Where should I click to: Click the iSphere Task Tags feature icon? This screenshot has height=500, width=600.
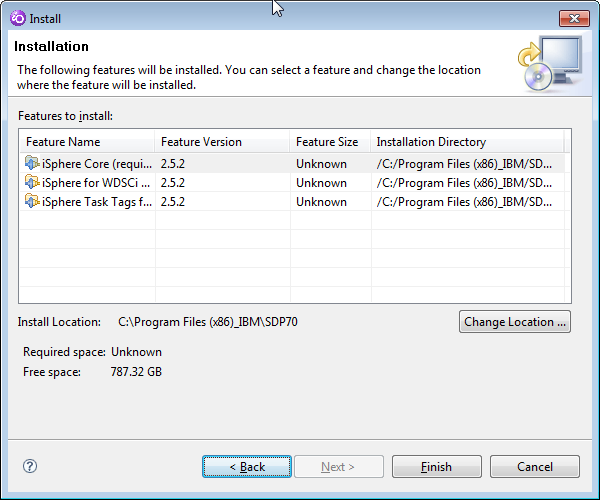pos(32,201)
